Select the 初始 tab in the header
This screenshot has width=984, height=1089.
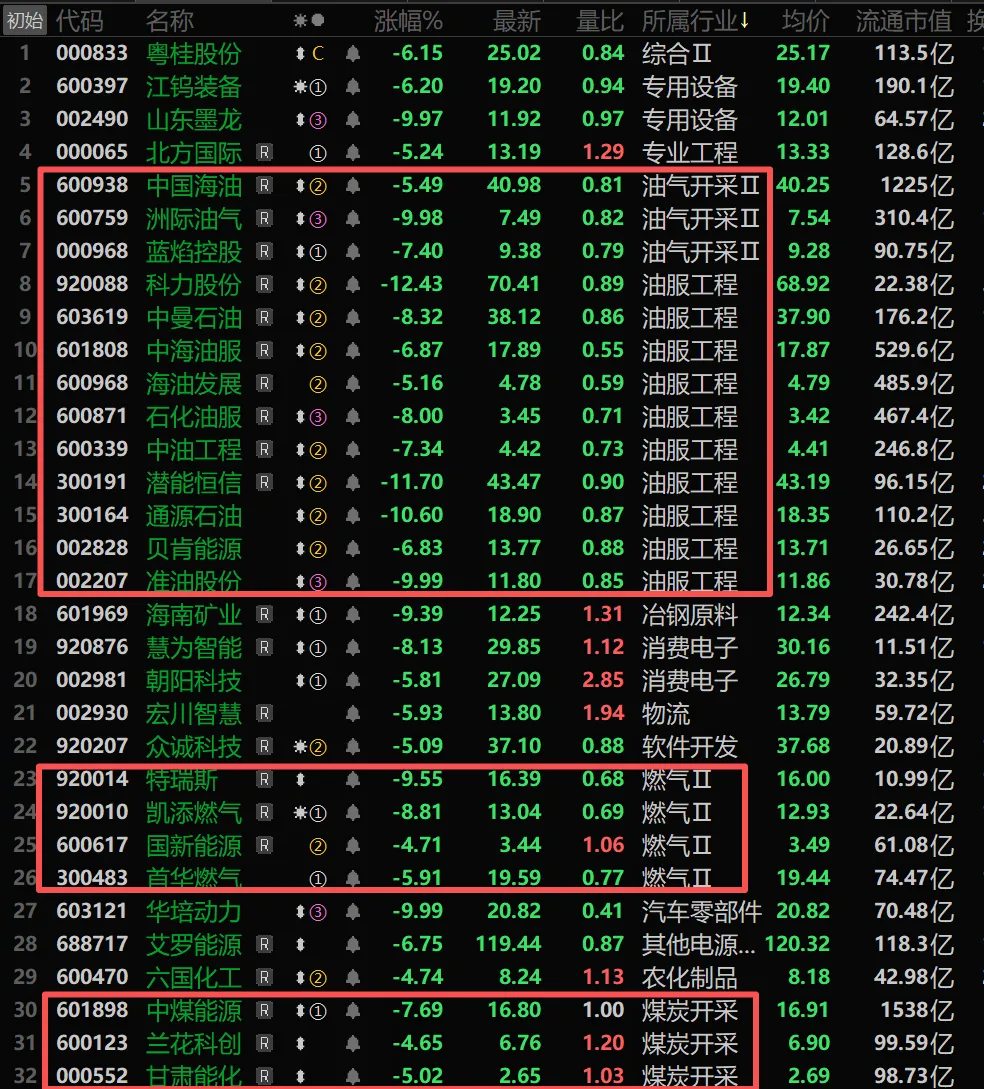(24, 21)
